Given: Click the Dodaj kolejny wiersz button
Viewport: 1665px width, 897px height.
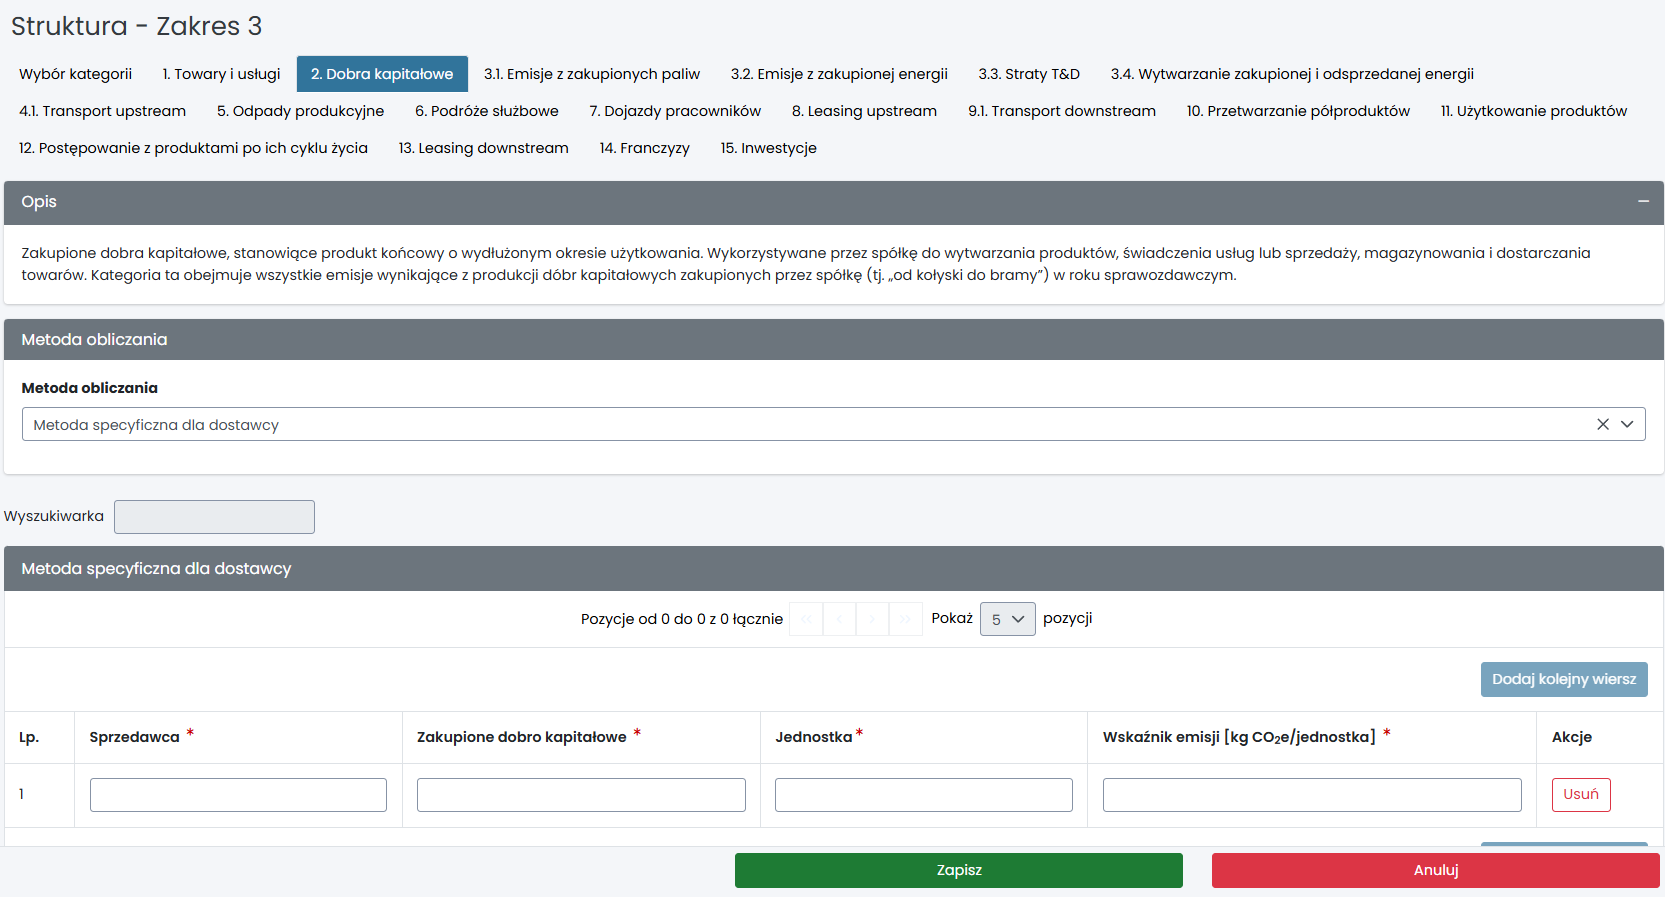Looking at the screenshot, I should point(1563,679).
